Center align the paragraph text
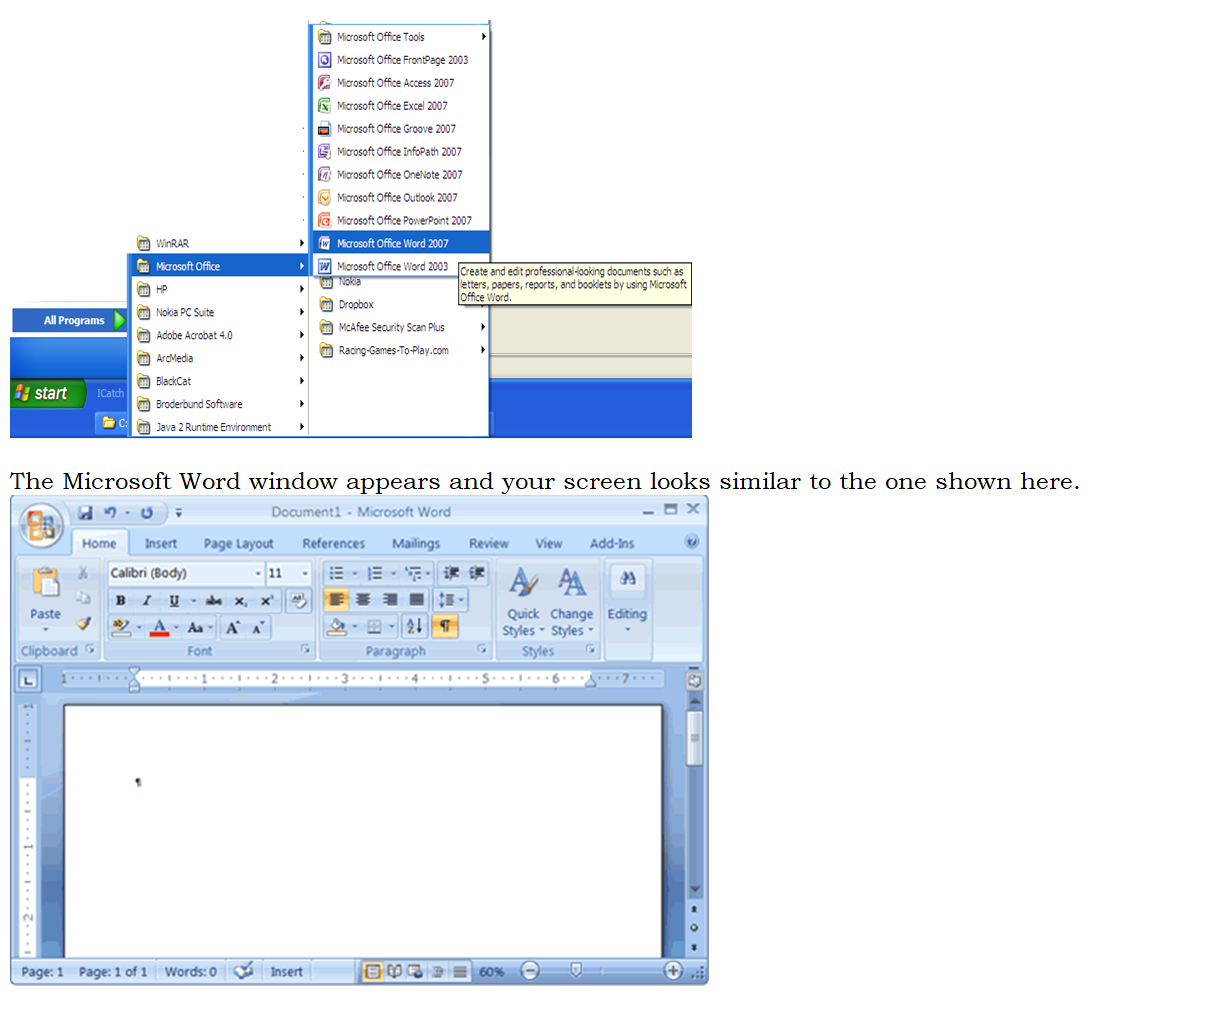The height and width of the screenshot is (1023, 1213). (x=363, y=600)
